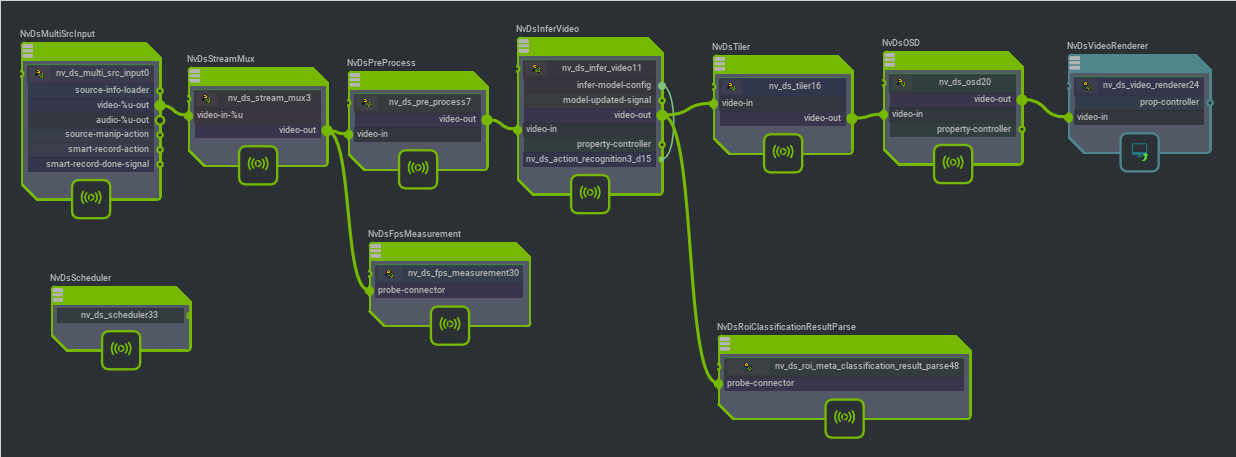Click the broadcast icon on NvDsMultiSrcInput node
The image size is (1236, 457).
tap(89, 198)
